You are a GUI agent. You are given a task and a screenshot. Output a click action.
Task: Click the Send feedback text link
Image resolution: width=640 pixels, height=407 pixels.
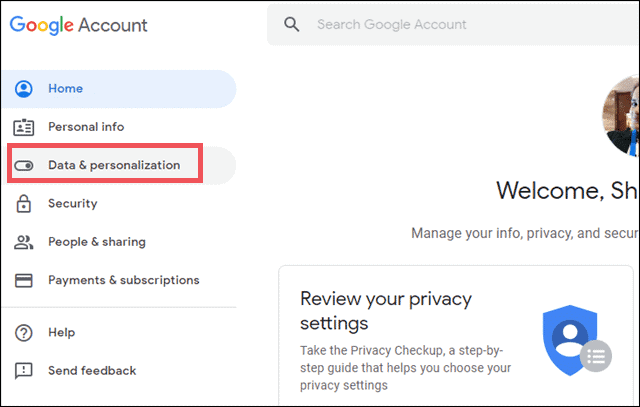[x=92, y=371]
